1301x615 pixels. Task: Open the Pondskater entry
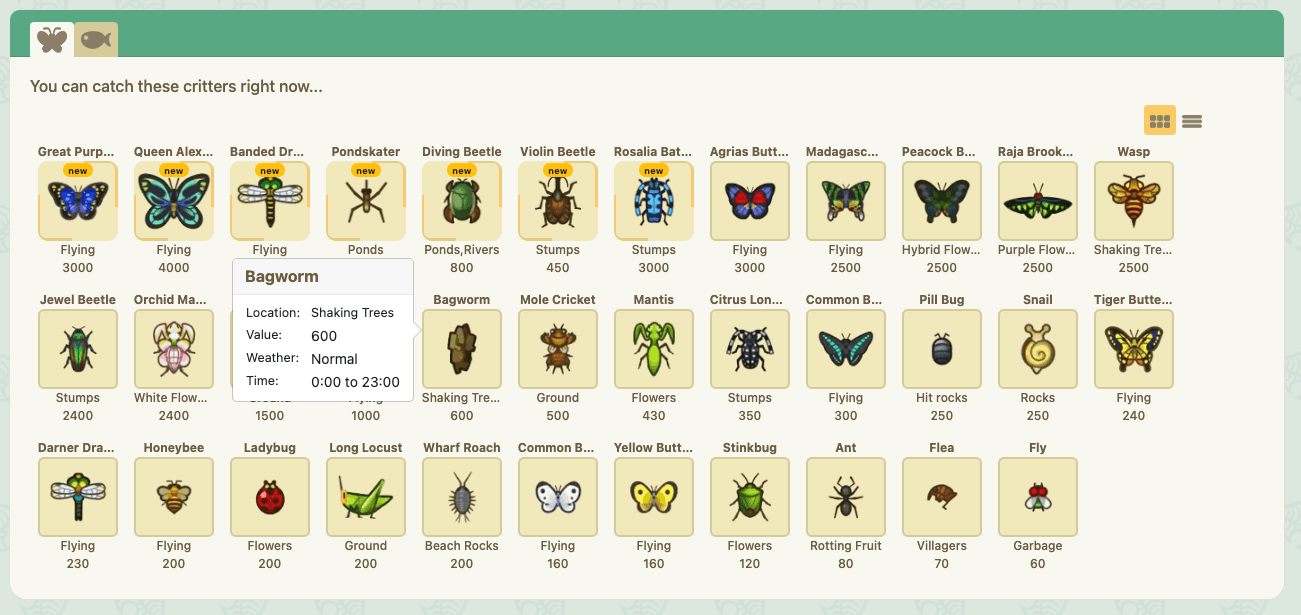365,200
